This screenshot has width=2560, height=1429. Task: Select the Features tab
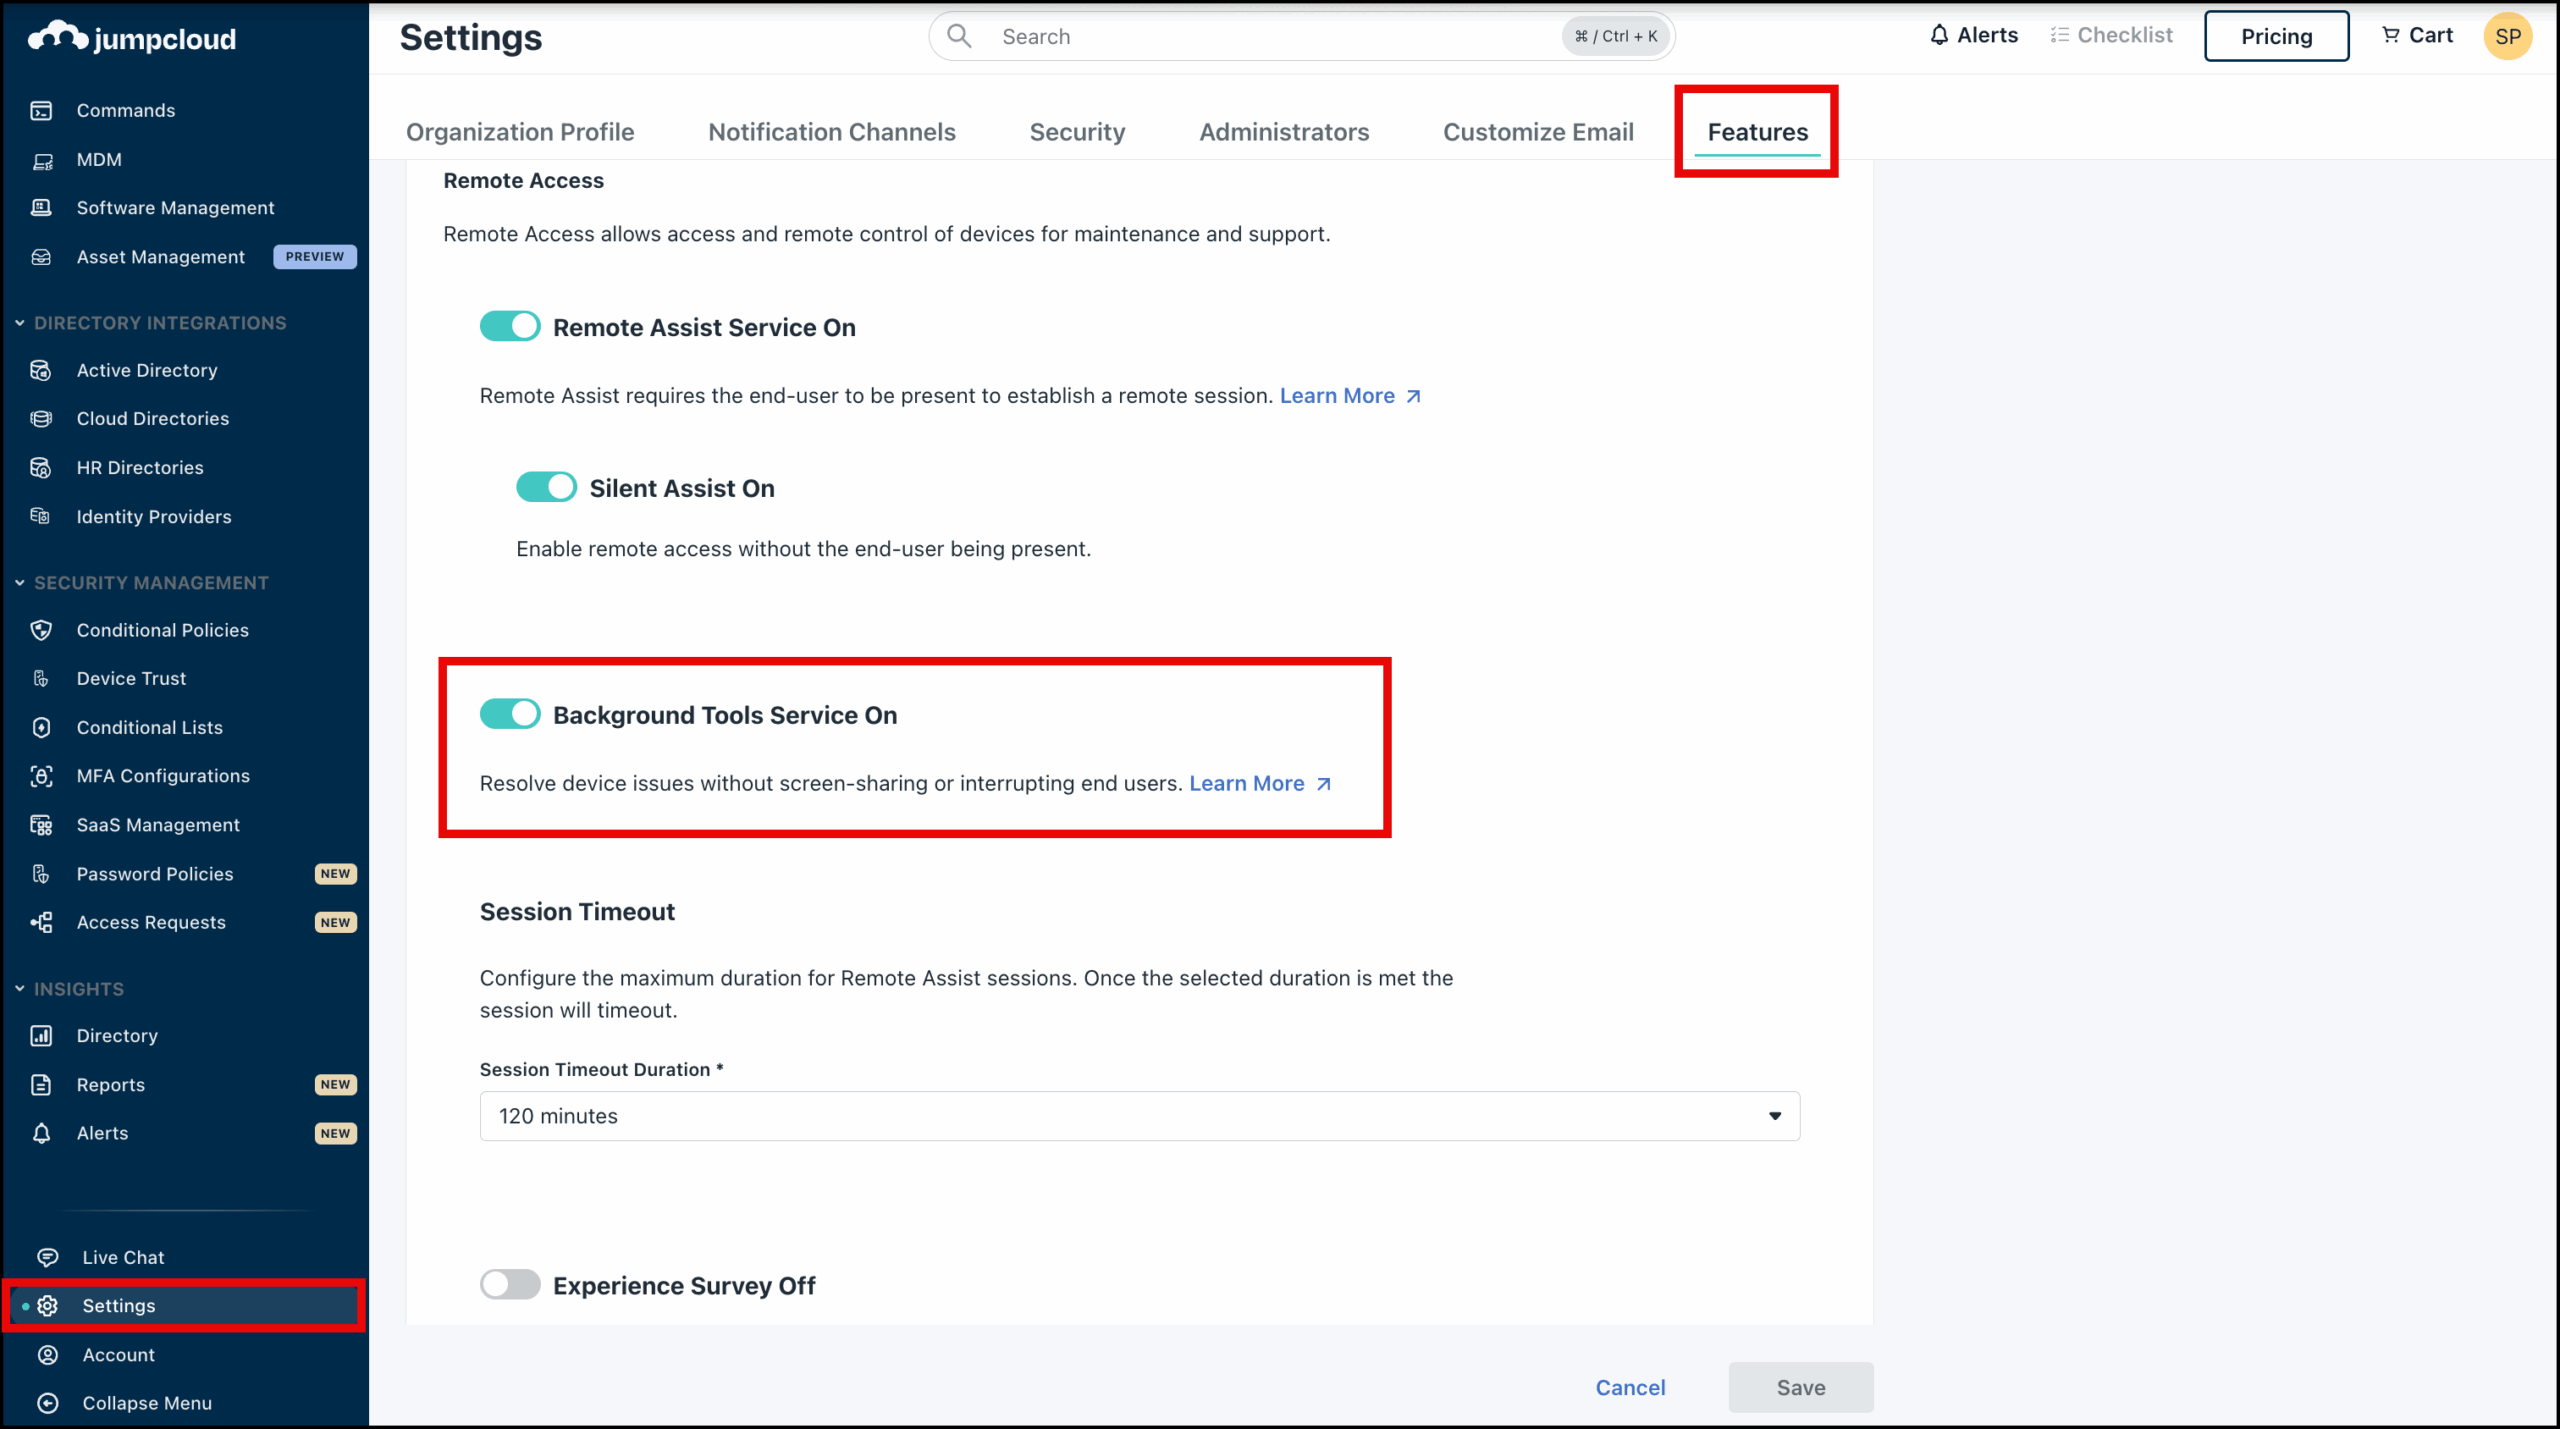point(1757,132)
